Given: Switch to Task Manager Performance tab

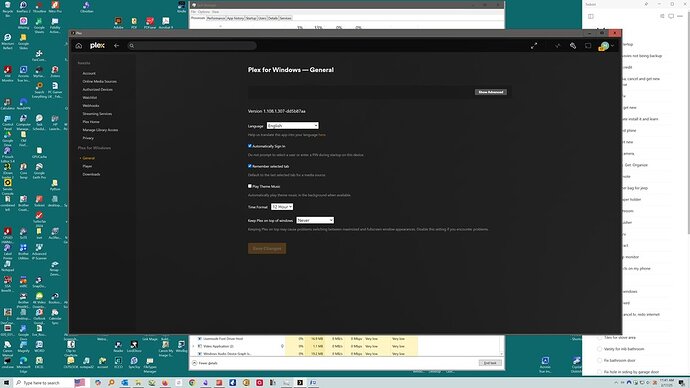Looking at the screenshot, I should click(x=216, y=18).
